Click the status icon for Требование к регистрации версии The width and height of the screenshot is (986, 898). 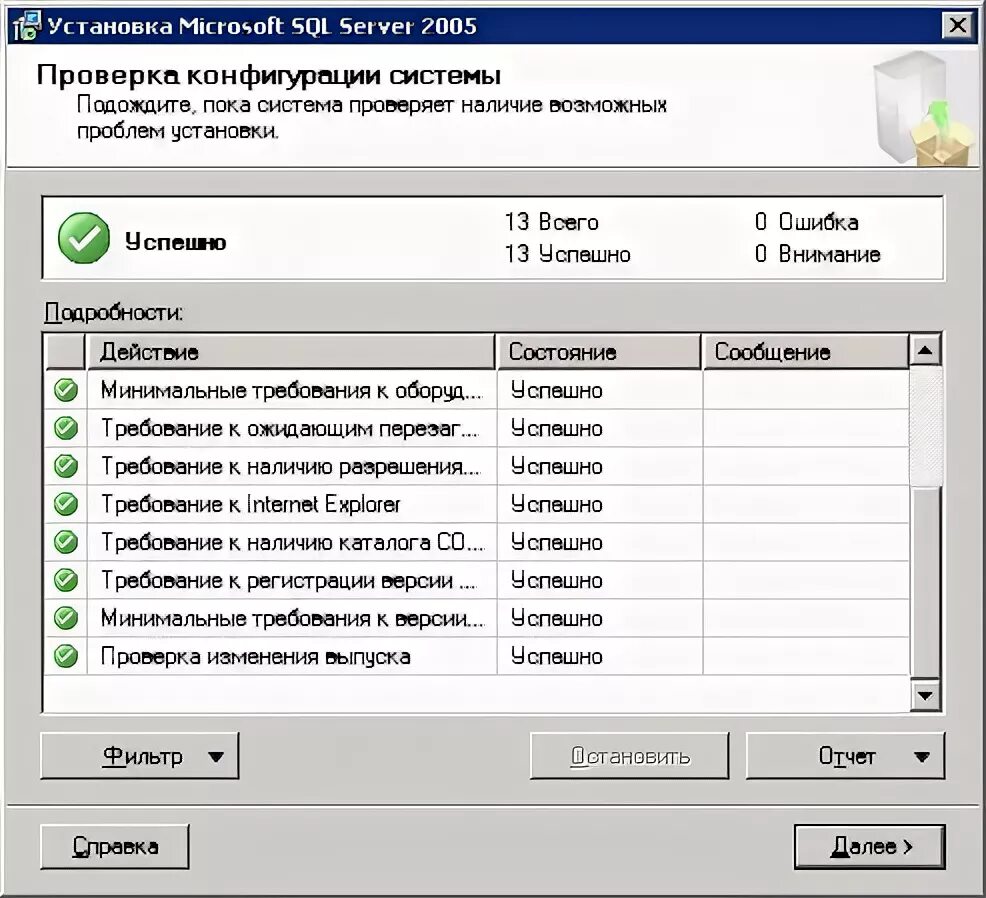65,580
